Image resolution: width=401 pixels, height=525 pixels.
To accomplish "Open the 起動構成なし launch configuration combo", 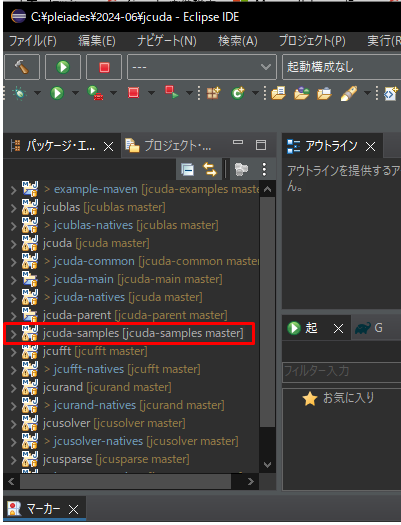I will click(x=341, y=67).
